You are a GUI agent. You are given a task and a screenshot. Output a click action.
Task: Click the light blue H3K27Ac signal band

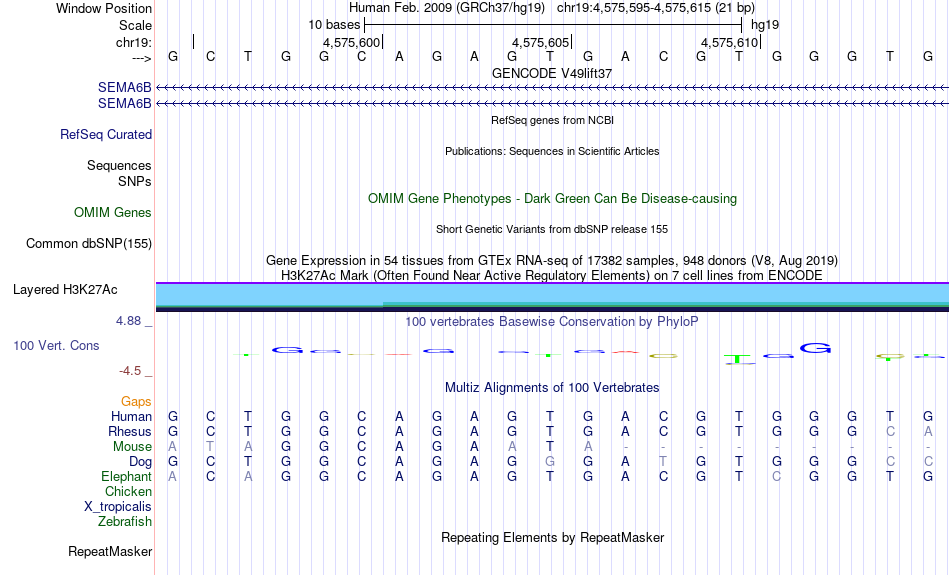[x=552, y=293]
